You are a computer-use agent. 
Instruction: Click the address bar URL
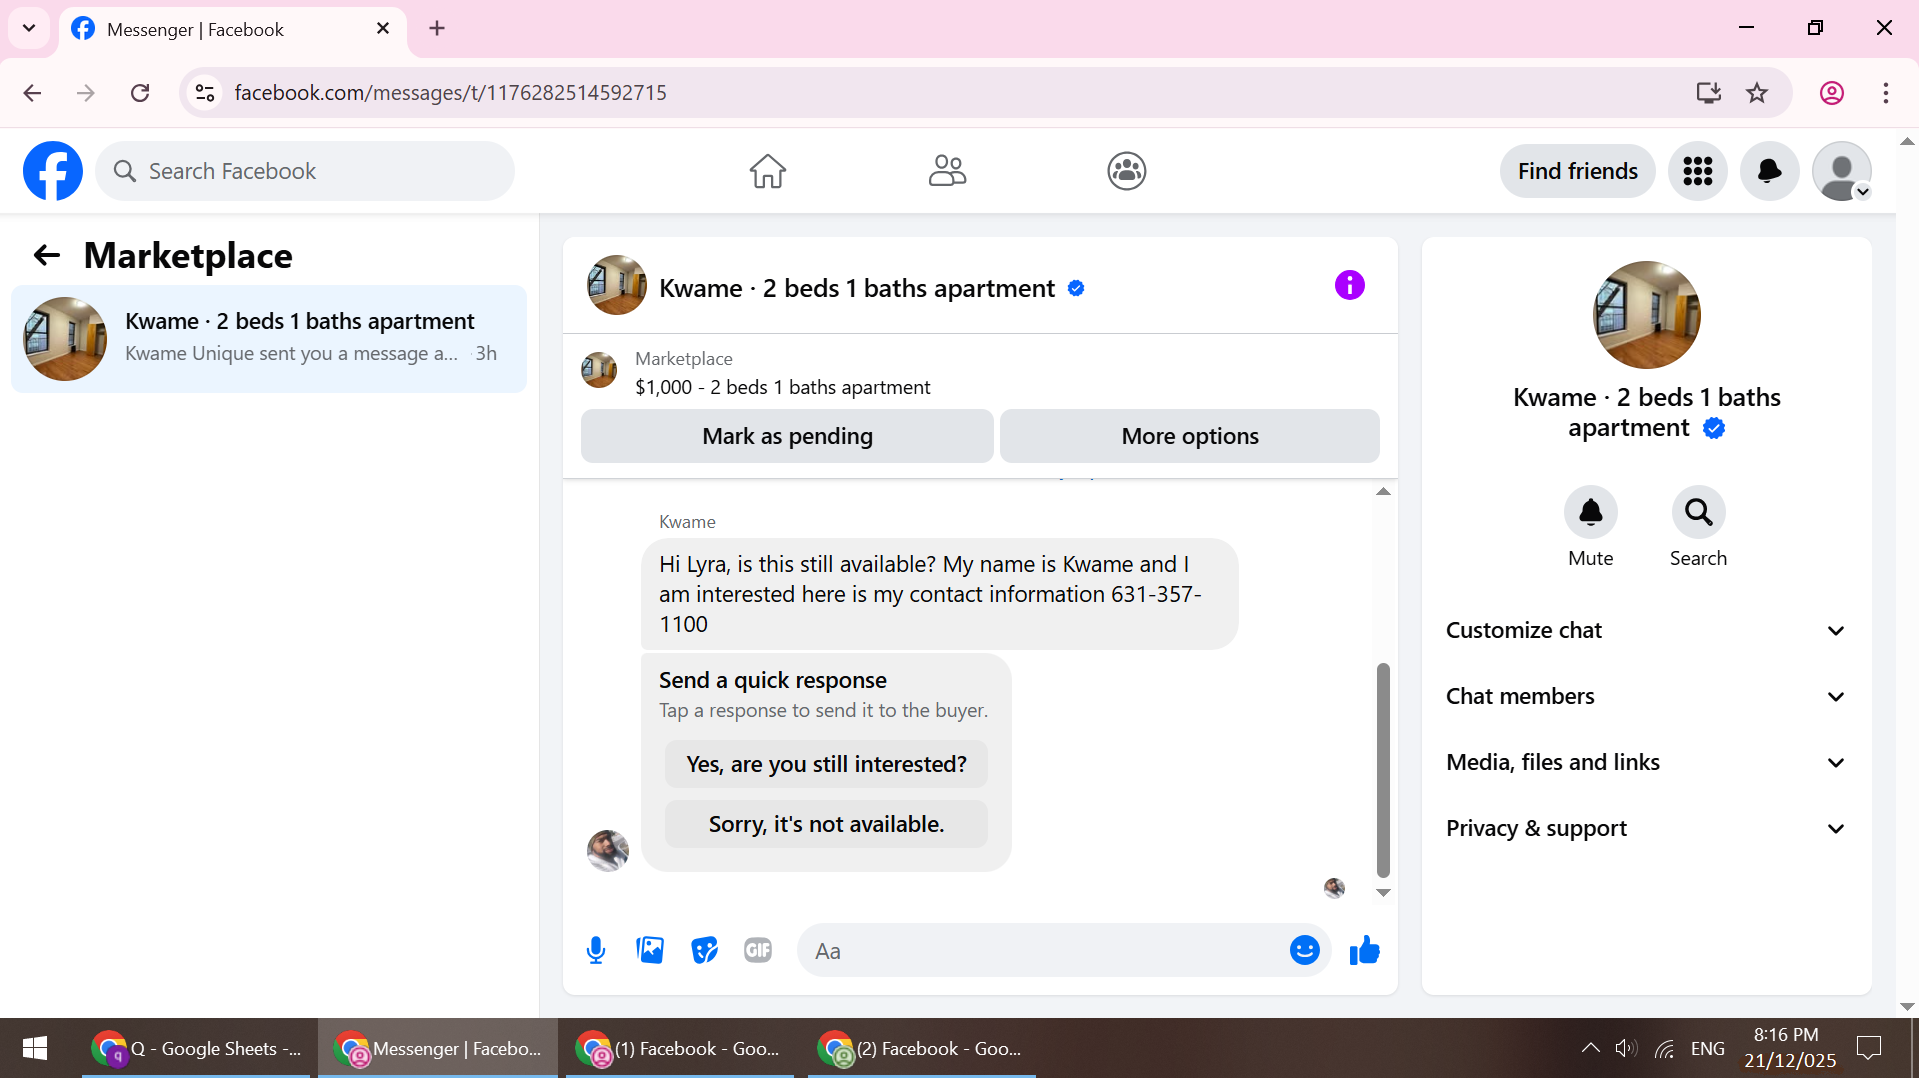tap(450, 93)
